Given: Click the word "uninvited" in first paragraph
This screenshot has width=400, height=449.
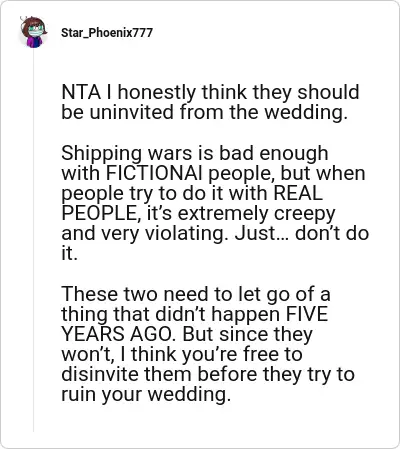Looking at the screenshot, I should (x=132, y=112).
